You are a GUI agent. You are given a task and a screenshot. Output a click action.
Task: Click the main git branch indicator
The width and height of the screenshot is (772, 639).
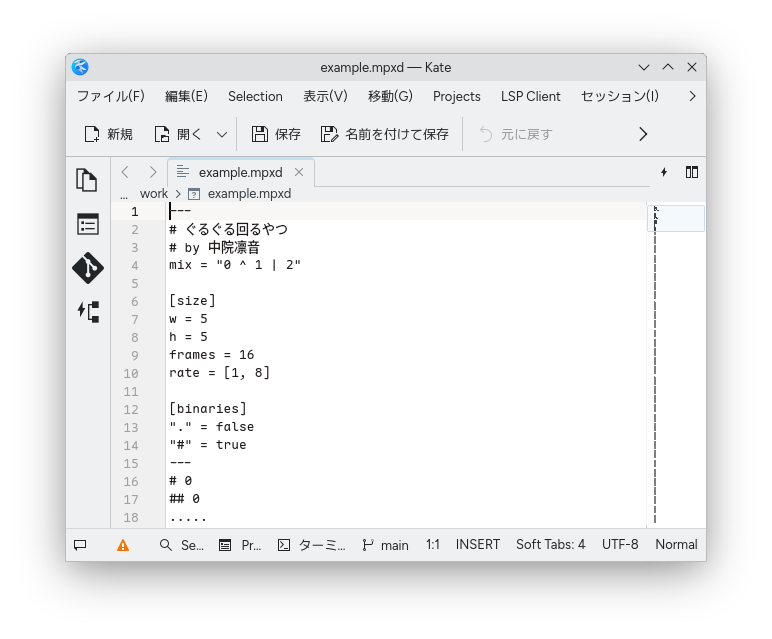click(x=385, y=545)
